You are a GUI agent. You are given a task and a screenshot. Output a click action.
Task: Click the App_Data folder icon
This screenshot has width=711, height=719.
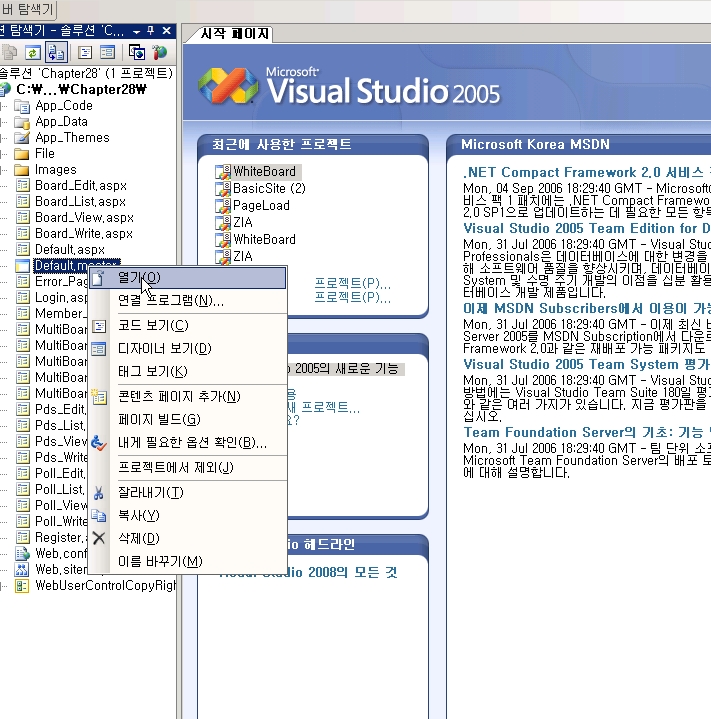tap(22, 122)
